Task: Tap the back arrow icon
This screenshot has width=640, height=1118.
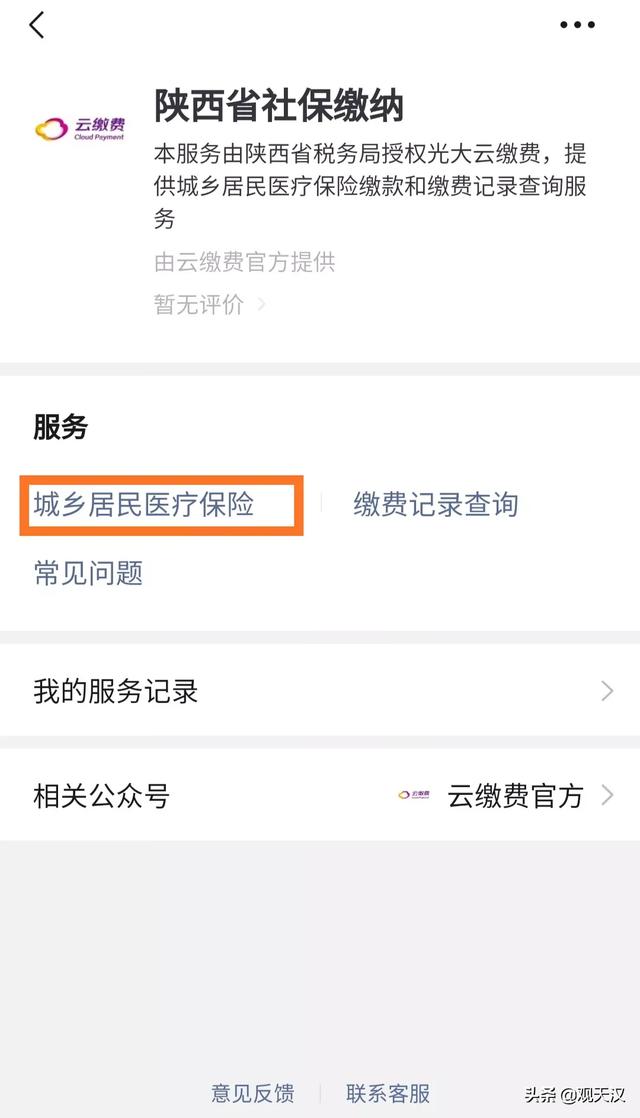Action: point(37,25)
